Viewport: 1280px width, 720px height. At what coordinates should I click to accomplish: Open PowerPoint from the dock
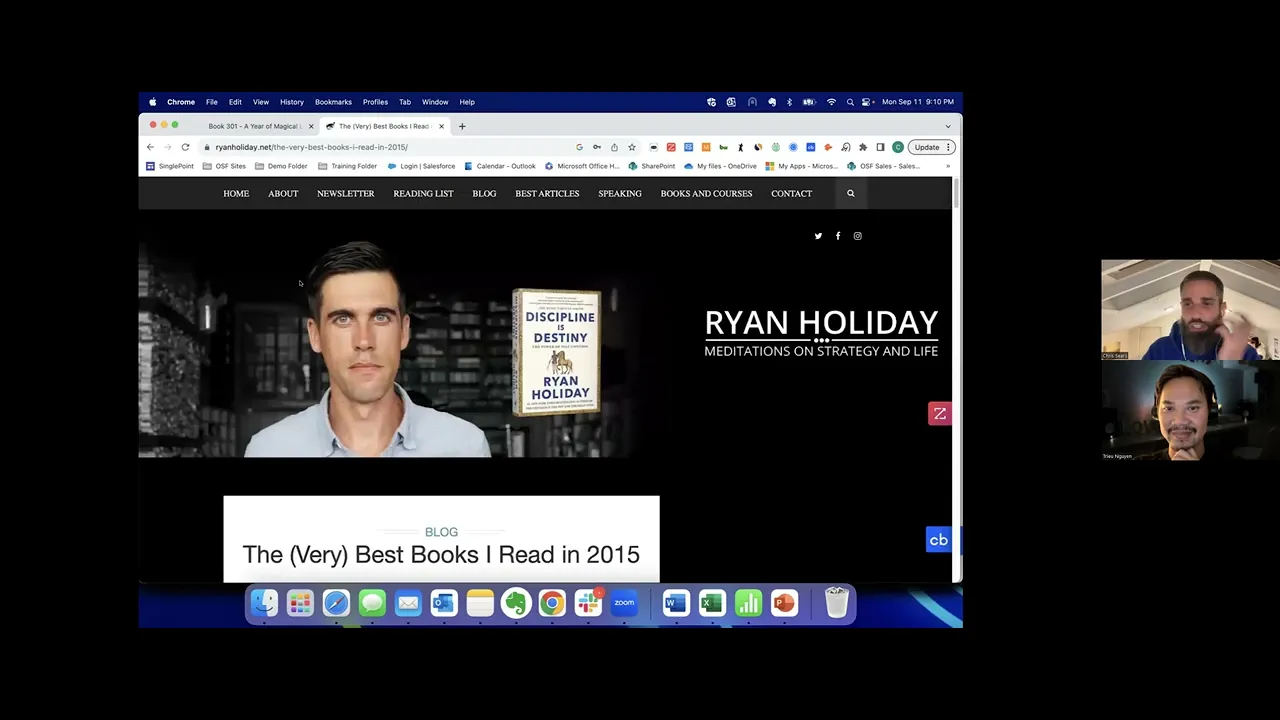(784, 603)
